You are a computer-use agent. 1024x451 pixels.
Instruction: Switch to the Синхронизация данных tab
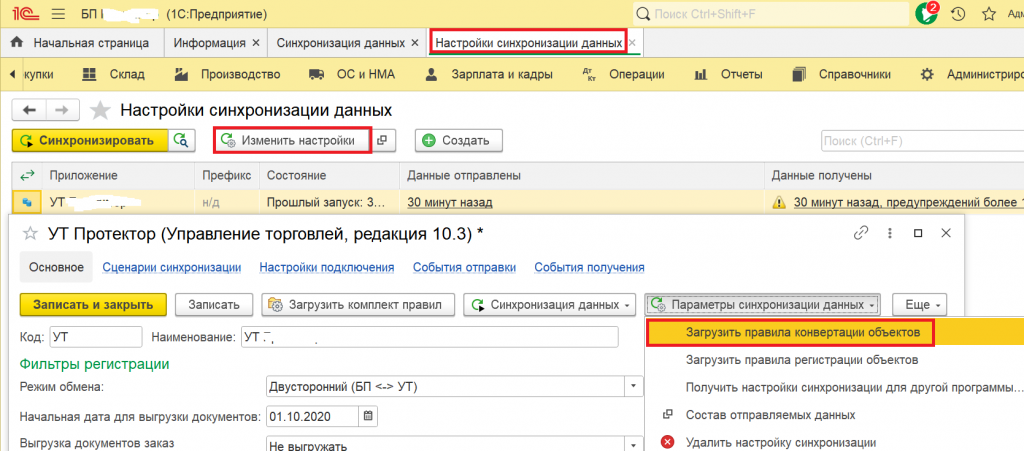(x=340, y=43)
